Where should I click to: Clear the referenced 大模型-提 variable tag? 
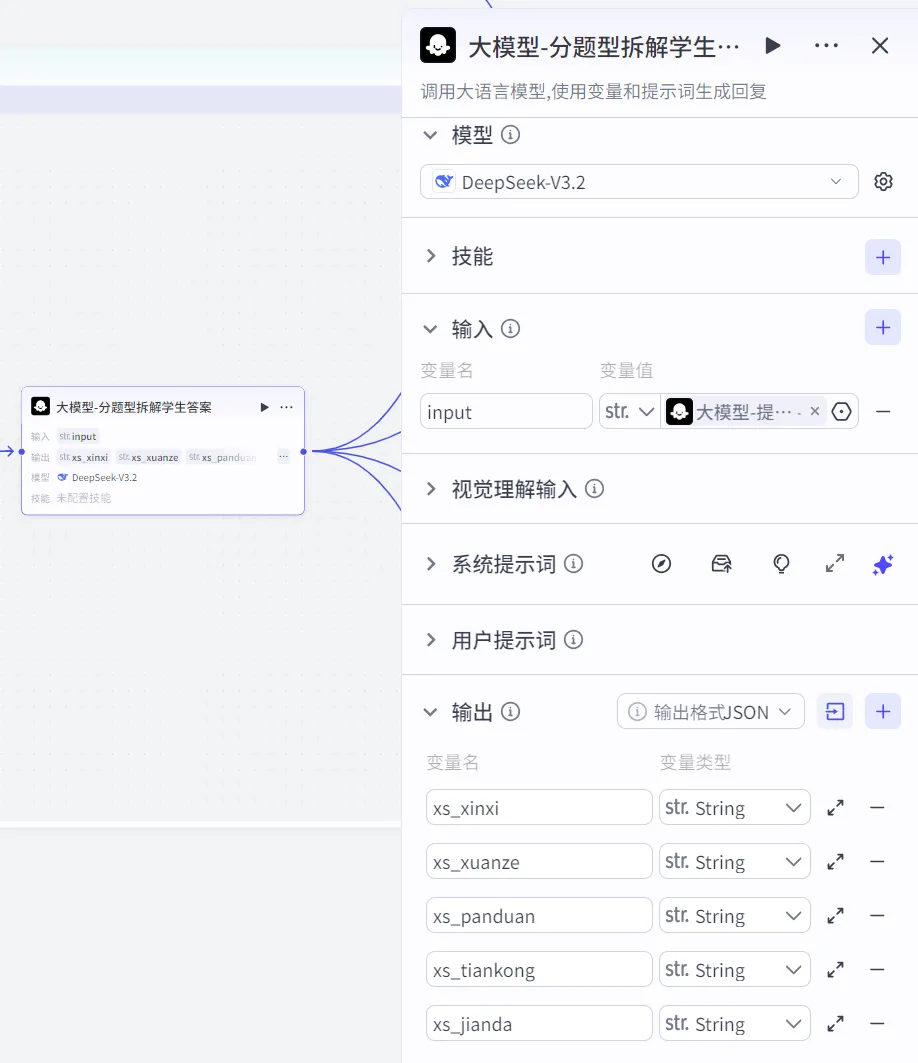click(x=815, y=411)
